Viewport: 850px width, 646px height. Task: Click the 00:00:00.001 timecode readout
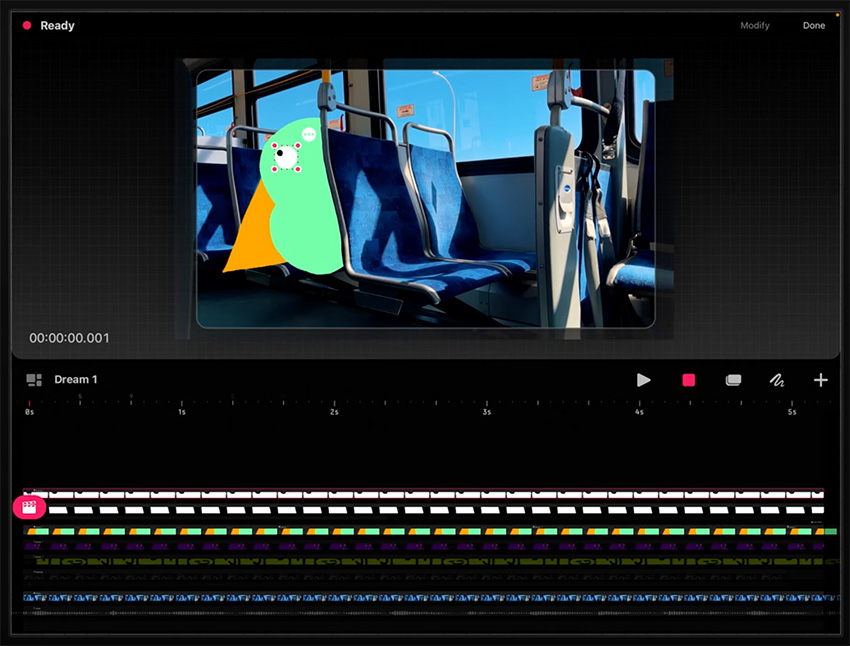pos(69,339)
